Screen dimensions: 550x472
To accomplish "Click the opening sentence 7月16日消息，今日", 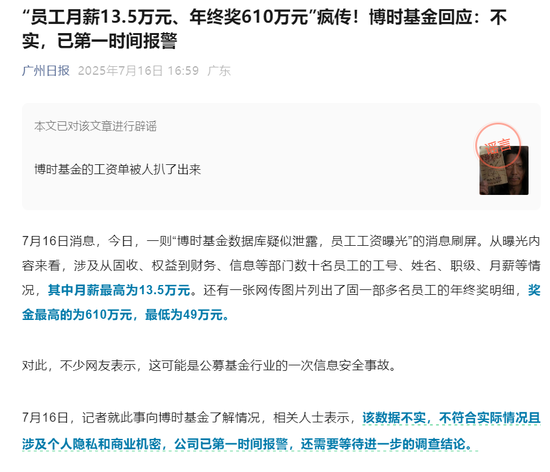I will [x=78, y=241].
